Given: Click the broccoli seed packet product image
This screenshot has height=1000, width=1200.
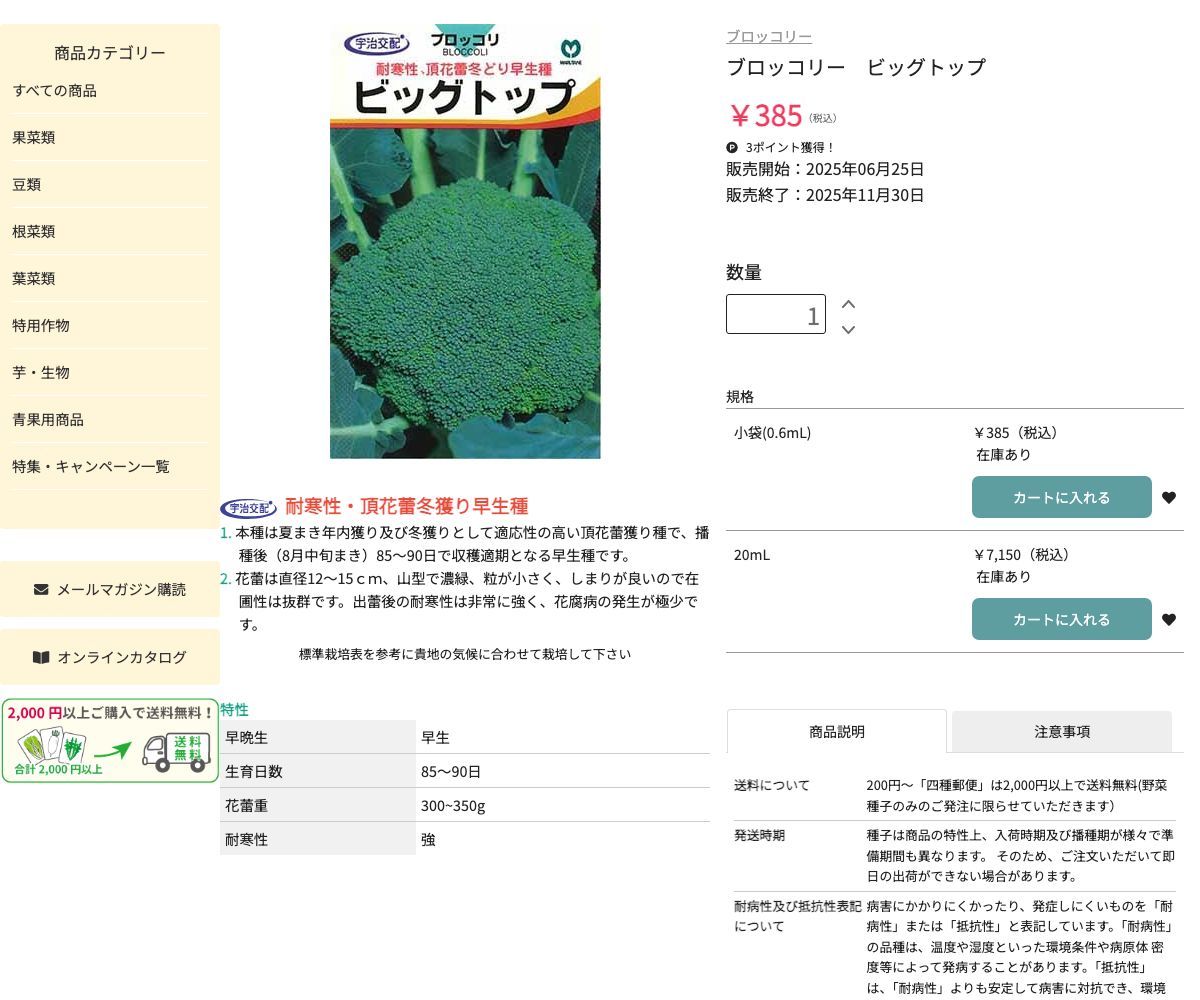Looking at the screenshot, I should coord(464,240).
